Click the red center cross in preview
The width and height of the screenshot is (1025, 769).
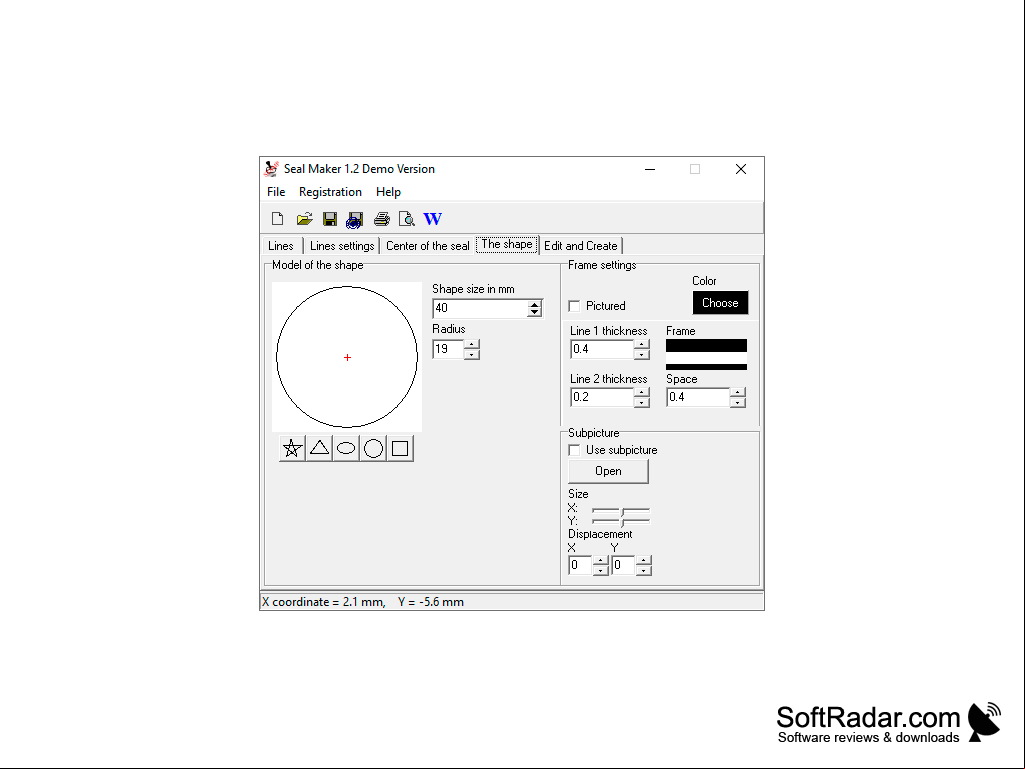(x=348, y=358)
